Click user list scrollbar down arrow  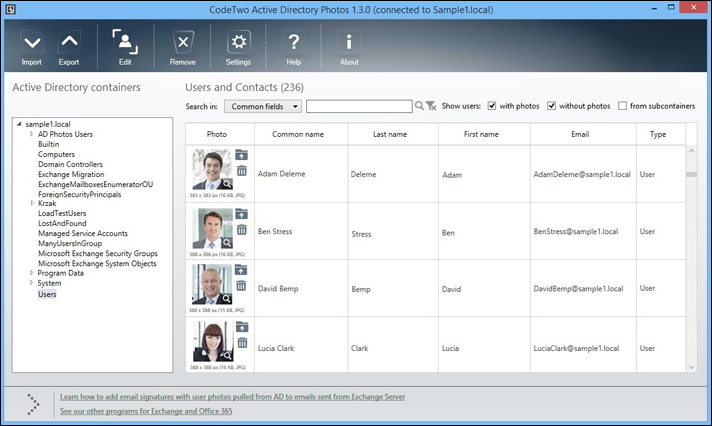pyautogui.click(x=692, y=367)
